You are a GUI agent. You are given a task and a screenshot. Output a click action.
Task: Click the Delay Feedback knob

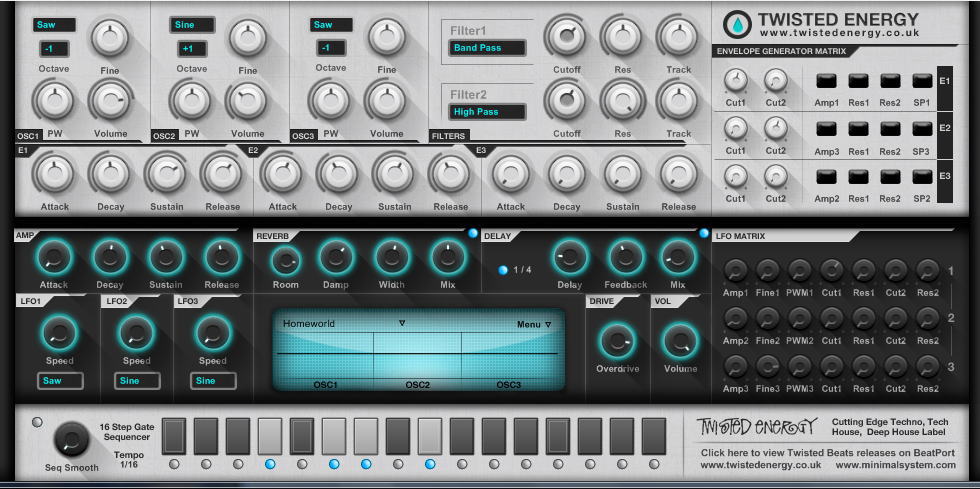(626, 257)
